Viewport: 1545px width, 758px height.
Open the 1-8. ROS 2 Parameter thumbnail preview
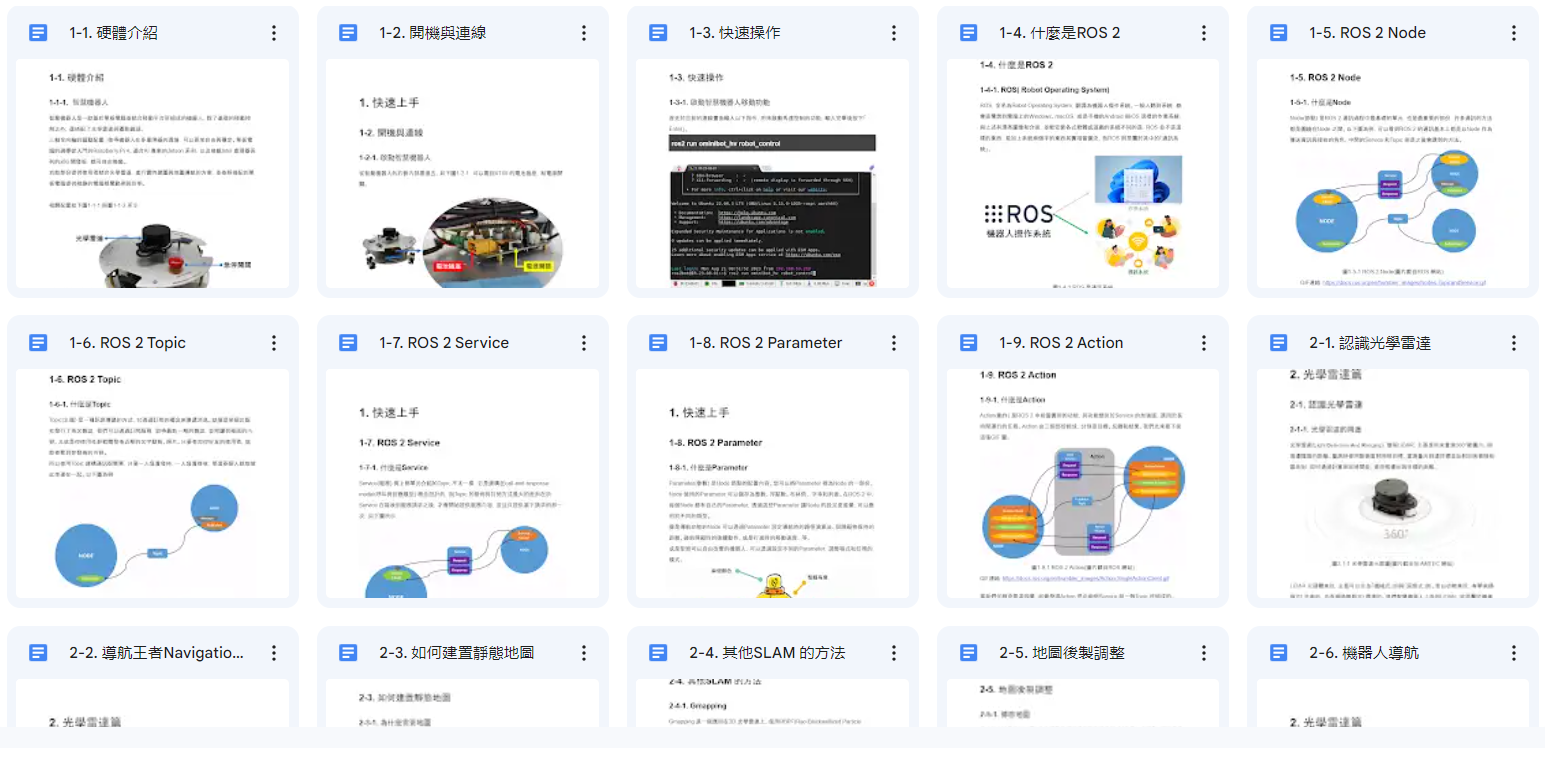point(773,484)
